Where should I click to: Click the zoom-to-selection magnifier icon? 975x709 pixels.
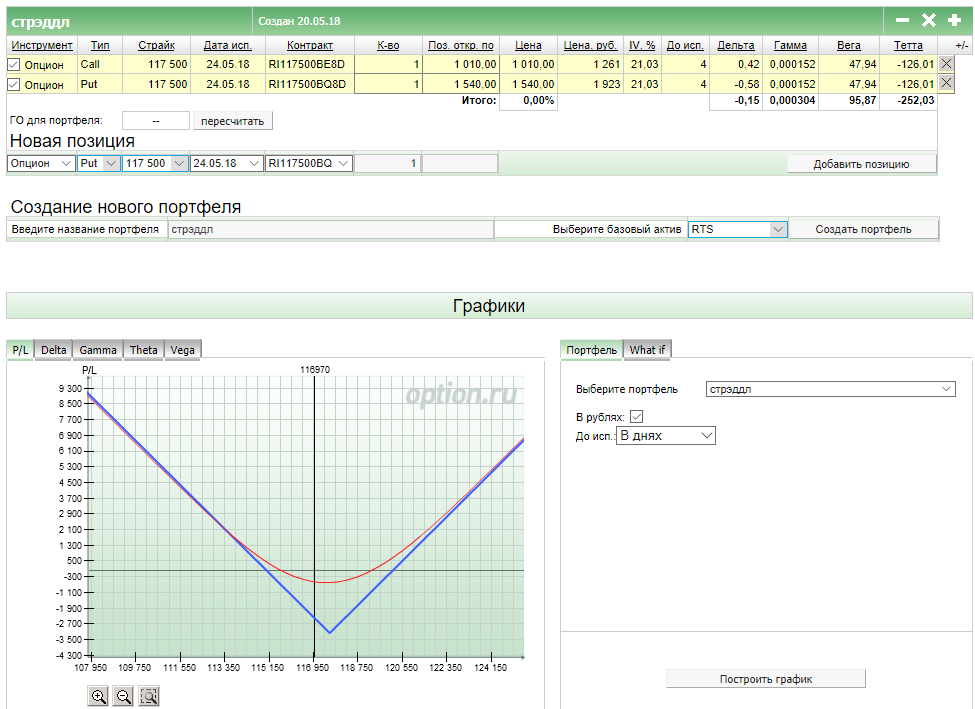[148, 696]
